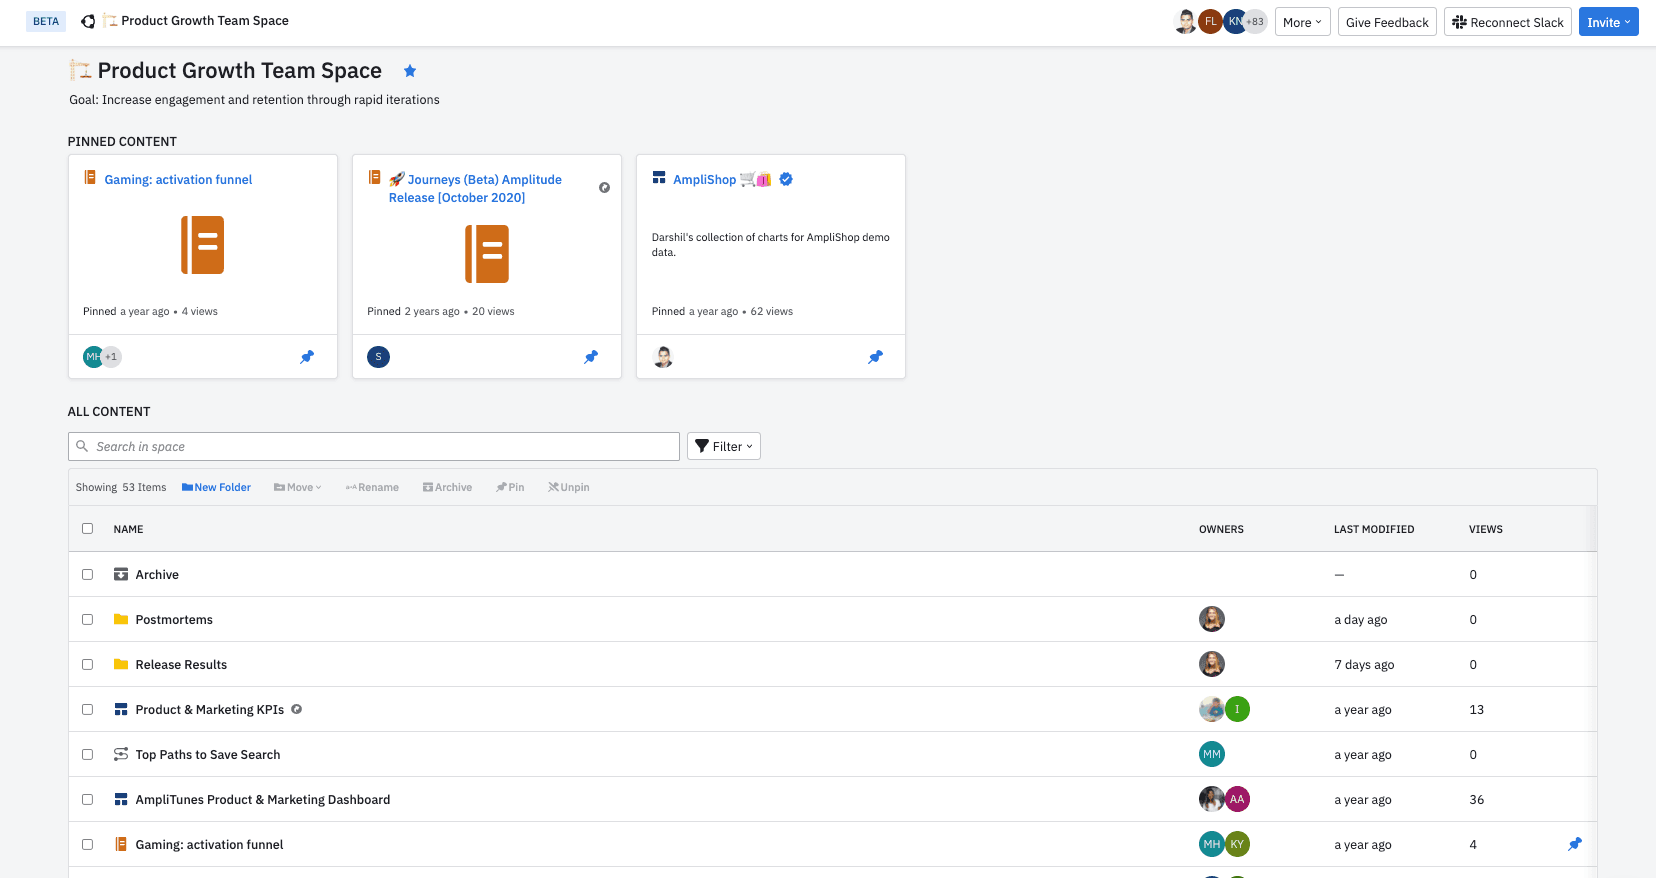Click the Give Feedback button
This screenshot has width=1656, height=878.
click(1387, 22)
